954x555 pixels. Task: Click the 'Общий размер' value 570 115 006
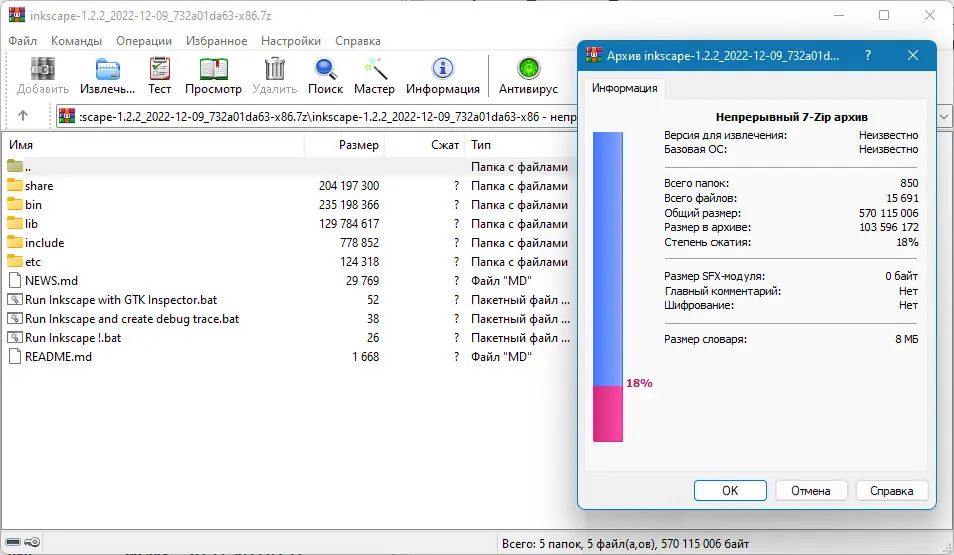[x=888, y=213]
